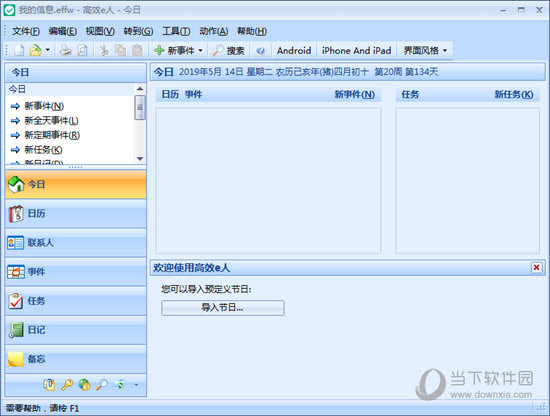
Task: Select the 日历 calendar navigation item
Action: tap(76, 214)
